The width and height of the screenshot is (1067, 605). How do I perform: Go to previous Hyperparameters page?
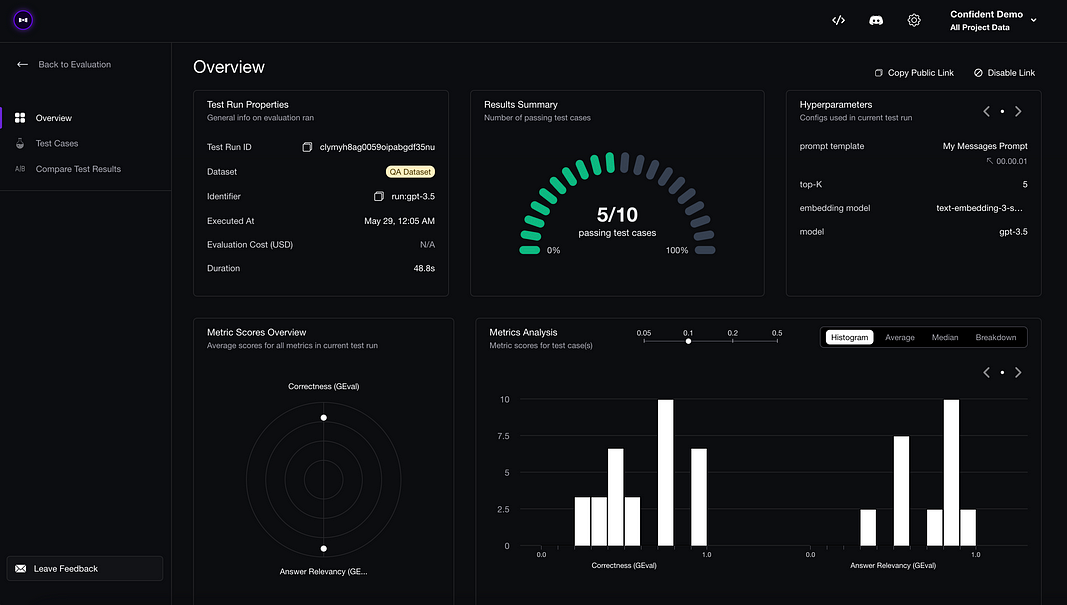pos(986,112)
